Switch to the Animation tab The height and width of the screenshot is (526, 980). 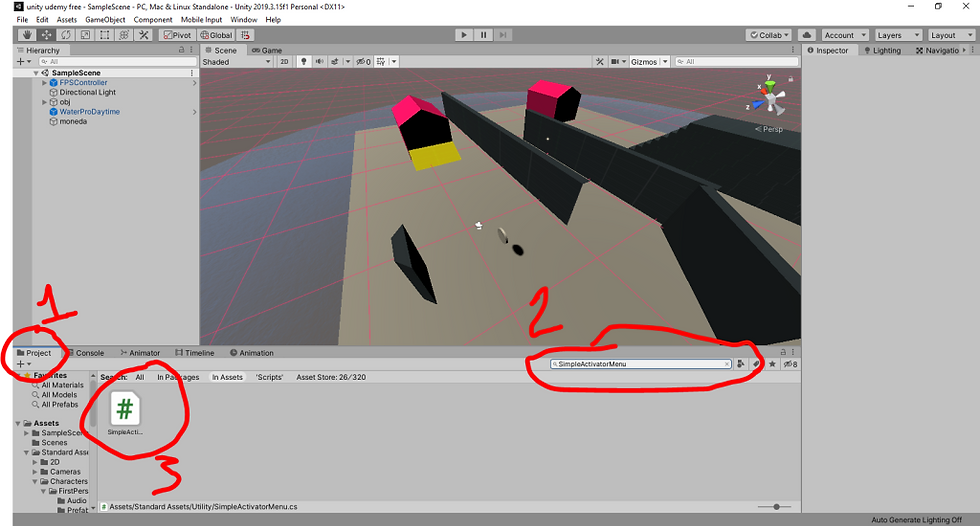(252, 353)
